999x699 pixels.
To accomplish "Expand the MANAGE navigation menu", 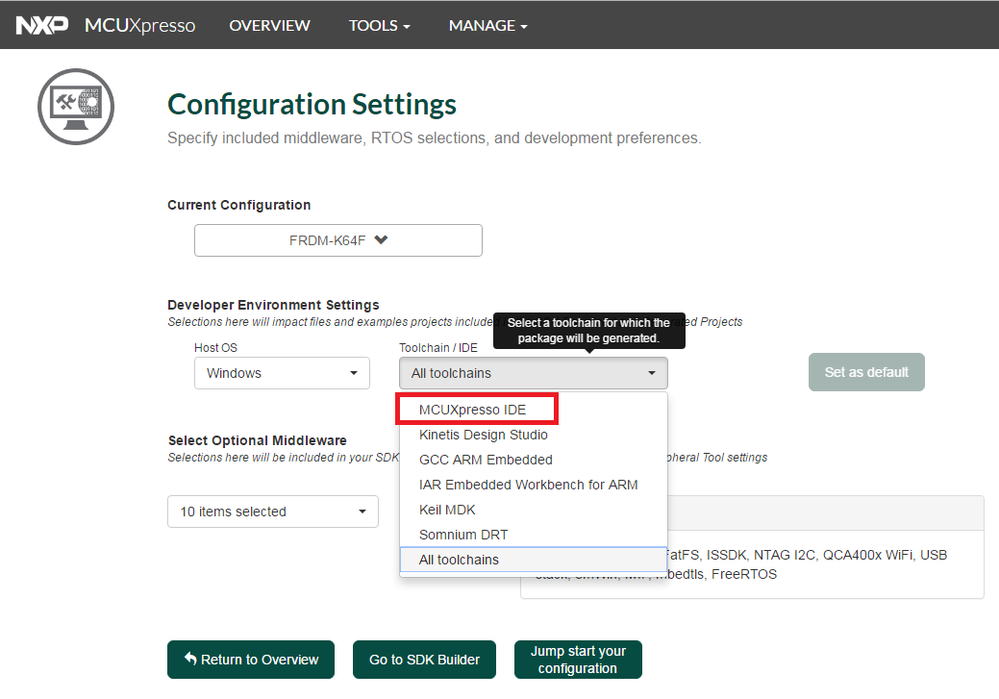I will pos(487,25).
